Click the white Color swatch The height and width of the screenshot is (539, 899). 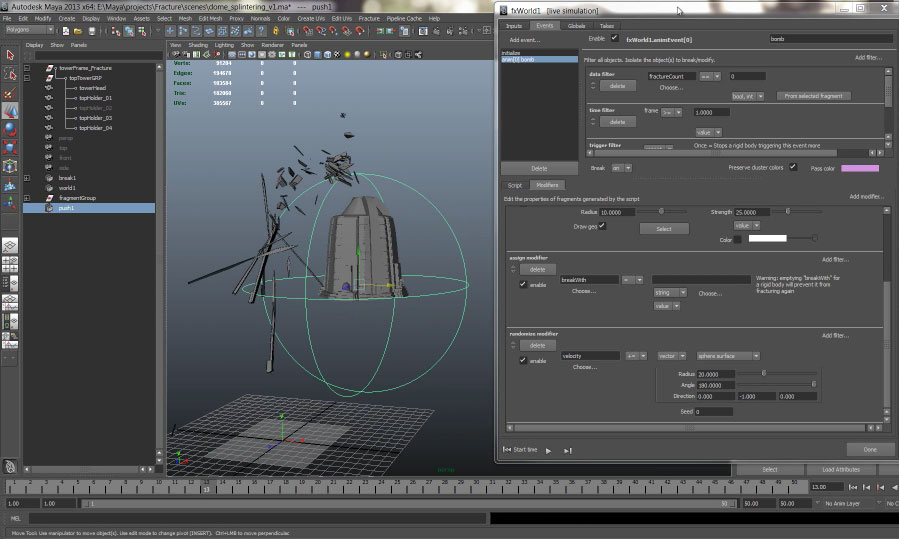pyautogui.click(x=767, y=238)
